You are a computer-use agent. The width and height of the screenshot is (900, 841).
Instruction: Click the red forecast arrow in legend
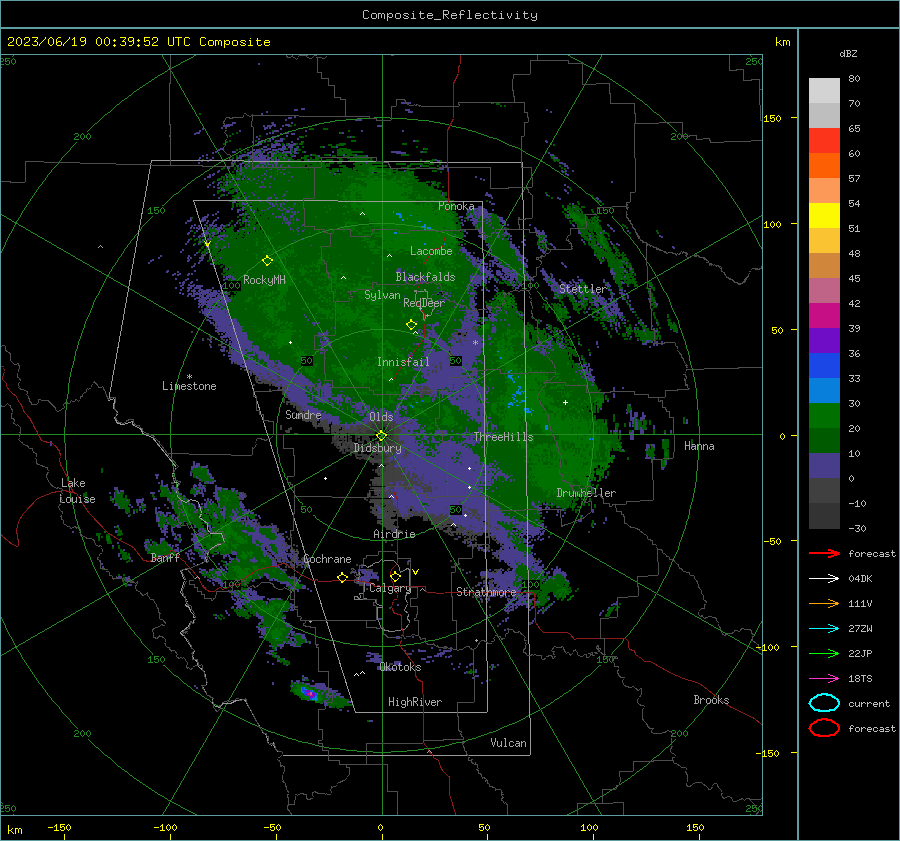(x=824, y=553)
